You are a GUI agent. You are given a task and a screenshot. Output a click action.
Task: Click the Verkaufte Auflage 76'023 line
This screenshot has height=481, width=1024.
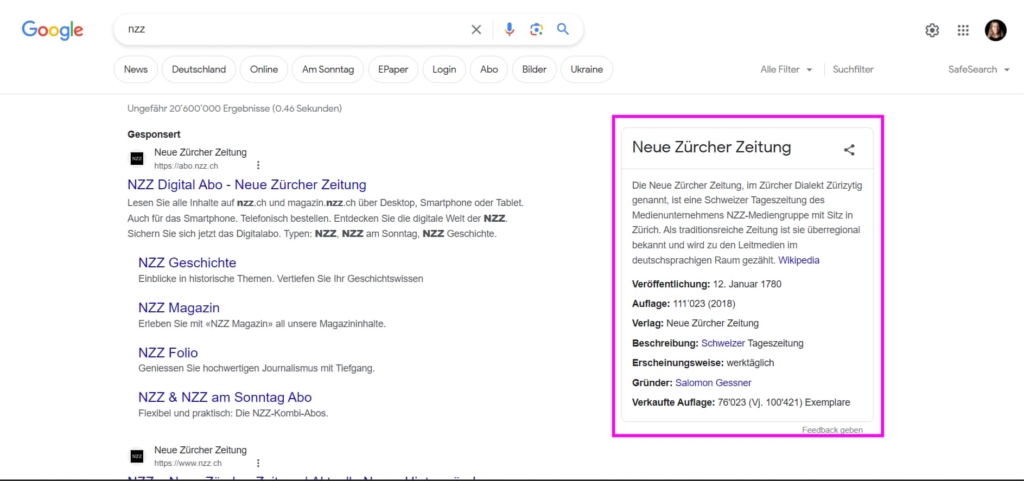tap(741, 402)
